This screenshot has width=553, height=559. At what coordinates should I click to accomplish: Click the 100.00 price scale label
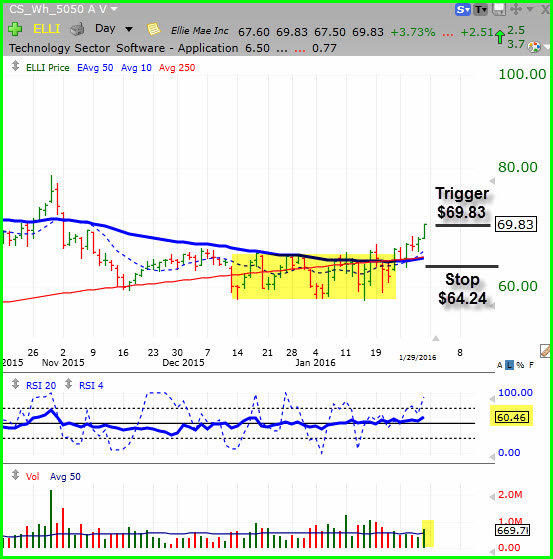522,74
